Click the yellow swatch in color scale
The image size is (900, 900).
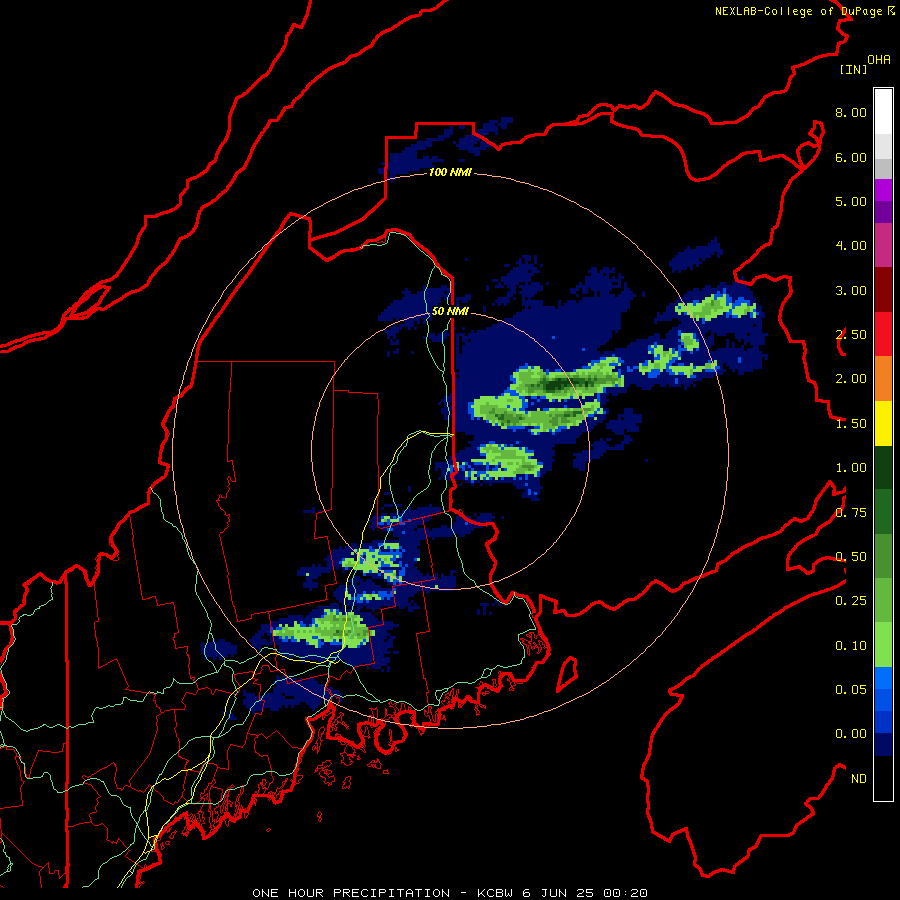pyautogui.click(x=883, y=423)
